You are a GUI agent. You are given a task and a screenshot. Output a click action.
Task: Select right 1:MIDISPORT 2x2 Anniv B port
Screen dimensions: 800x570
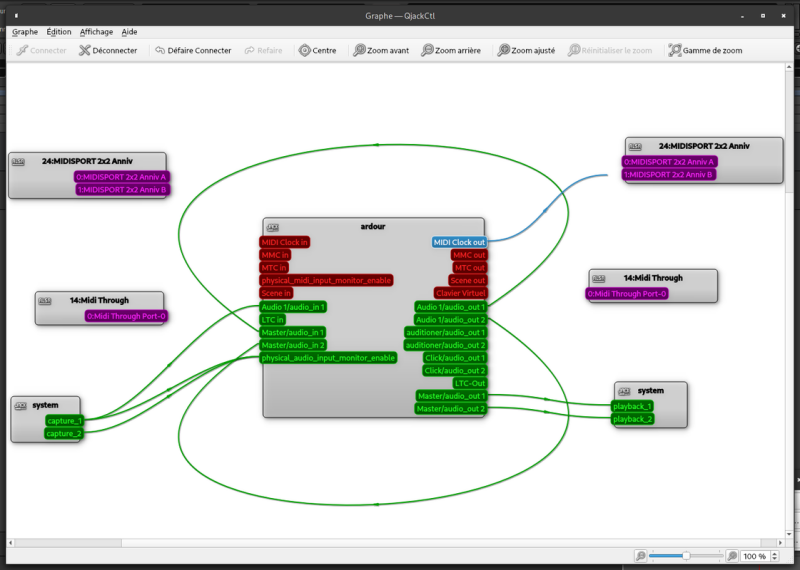click(669, 175)
